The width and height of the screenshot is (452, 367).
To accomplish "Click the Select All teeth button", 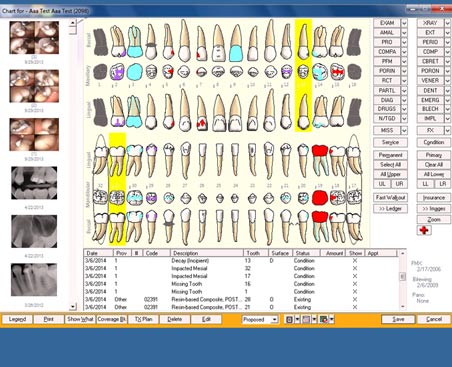I will (x=390, y=165).
